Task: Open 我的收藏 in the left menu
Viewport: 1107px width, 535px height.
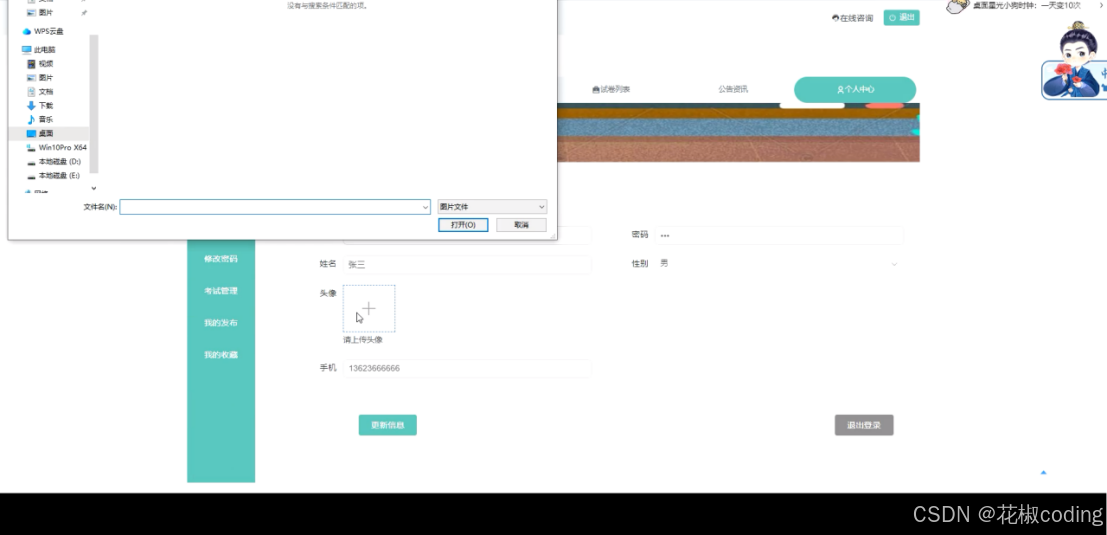Action: (x=221, y=355)
